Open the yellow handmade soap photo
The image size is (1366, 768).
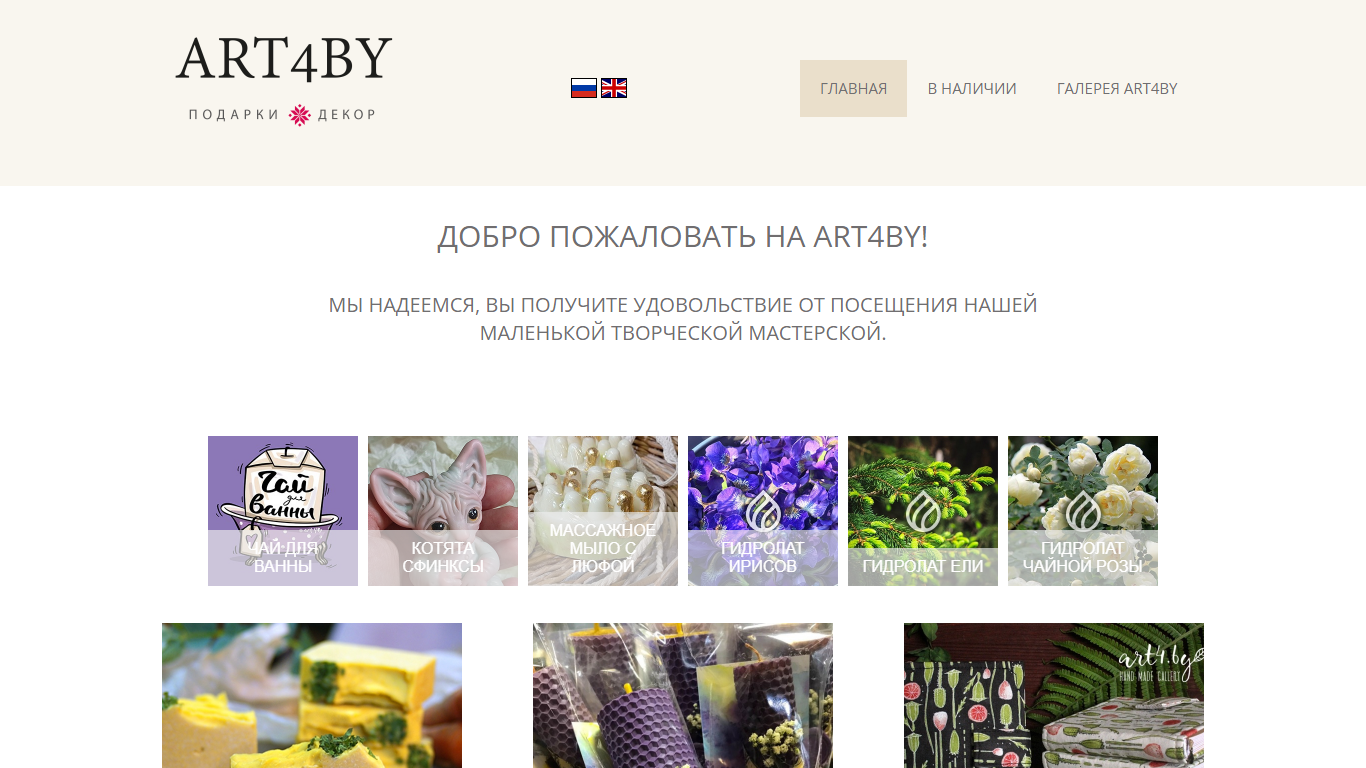coord(312,696)
